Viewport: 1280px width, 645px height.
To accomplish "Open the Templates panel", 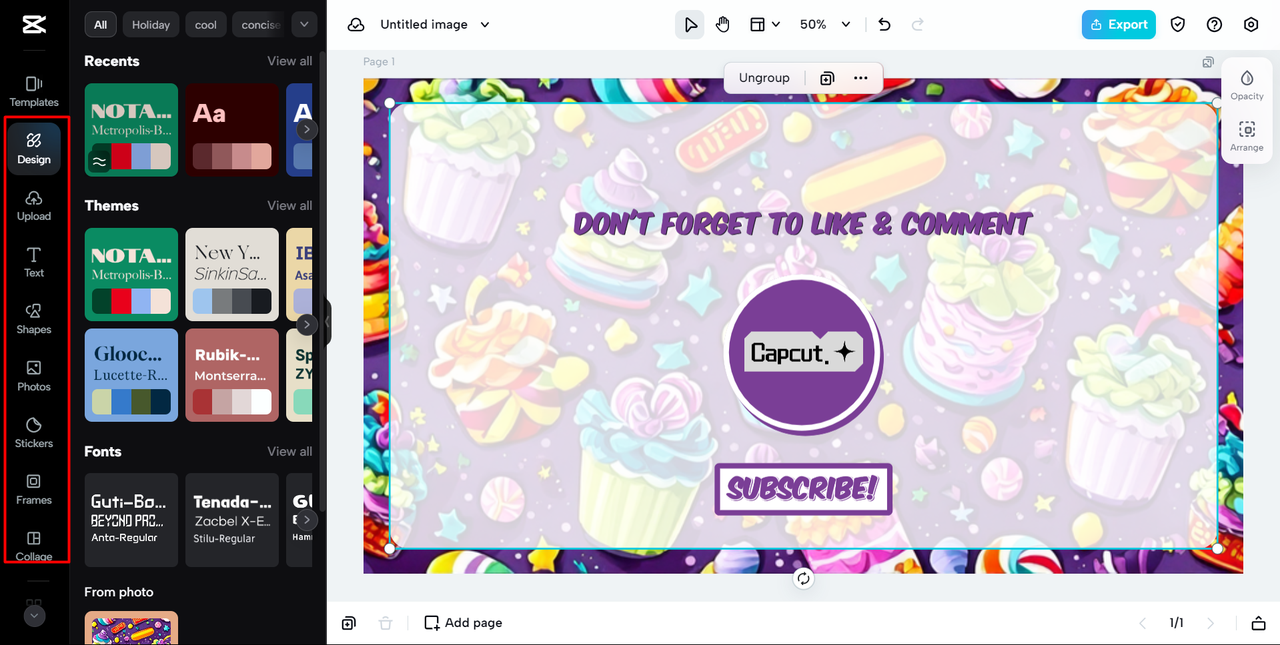I will (34, 91).
